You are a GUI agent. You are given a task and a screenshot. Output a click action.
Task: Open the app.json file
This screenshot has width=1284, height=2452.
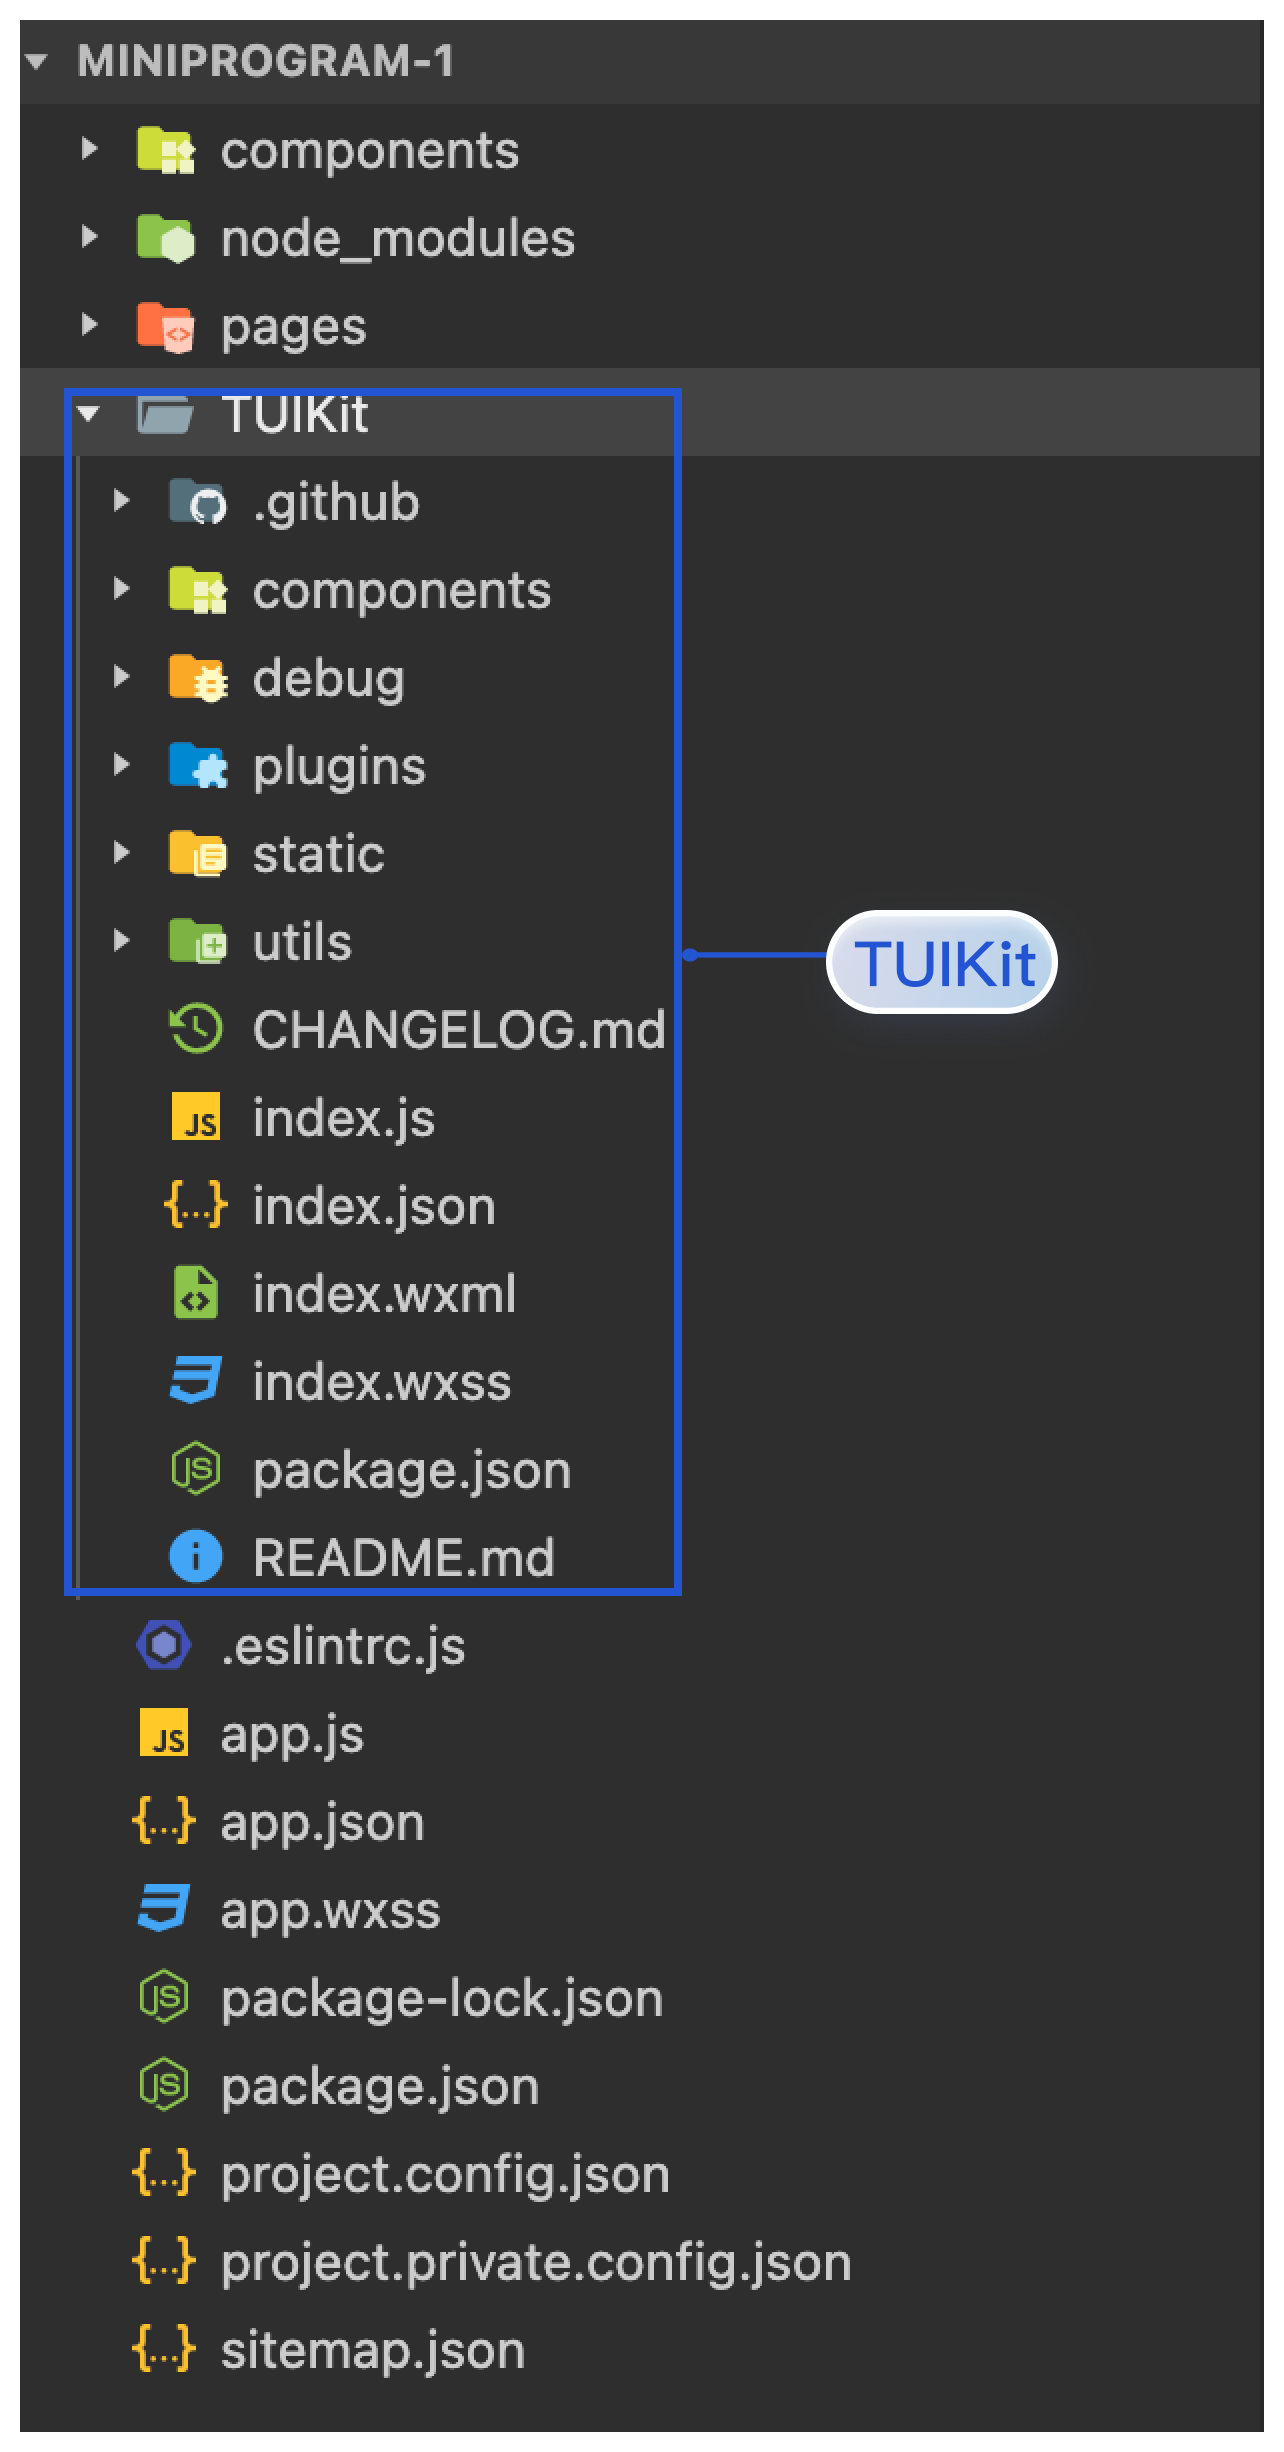coord(322,1825)
